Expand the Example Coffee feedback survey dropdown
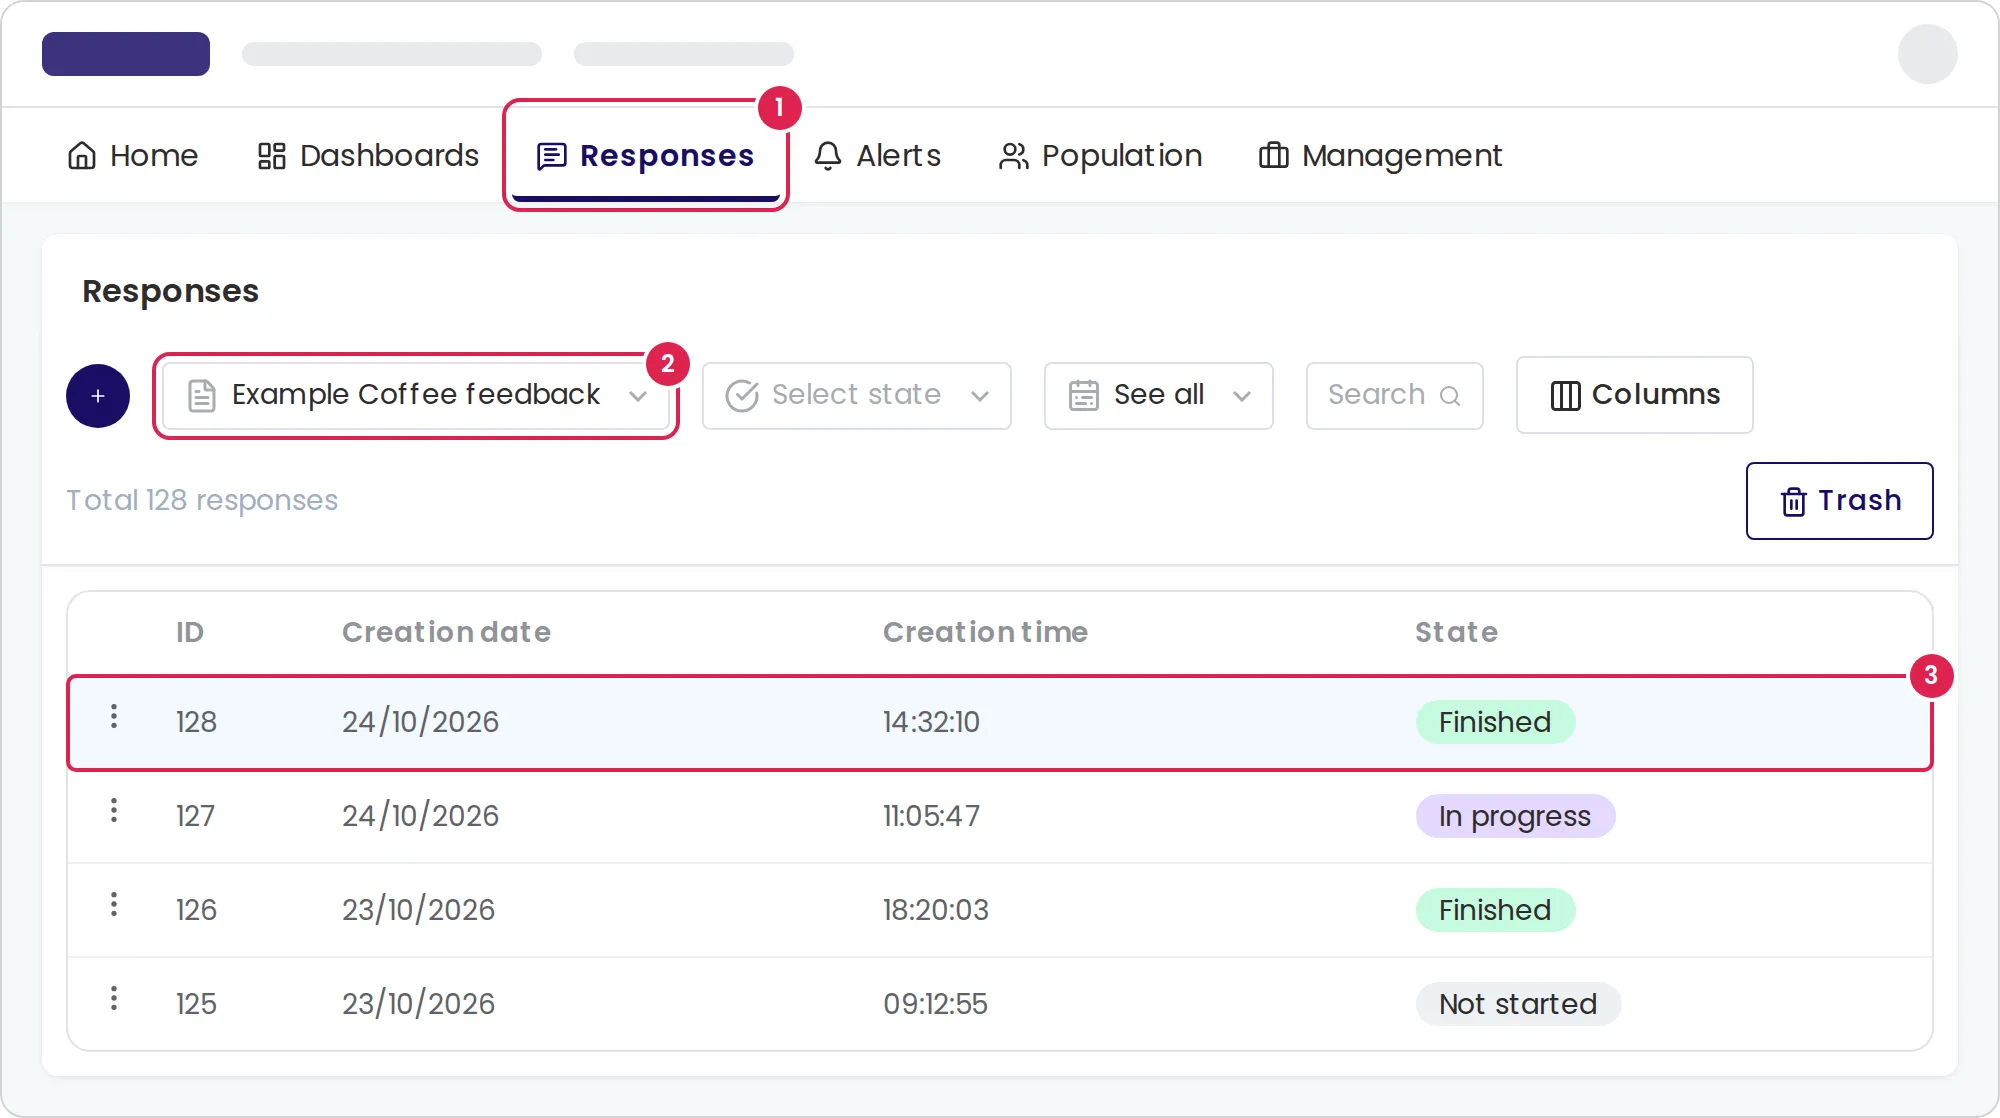This screenshot has width=2000, height=1118. point(416,396)
